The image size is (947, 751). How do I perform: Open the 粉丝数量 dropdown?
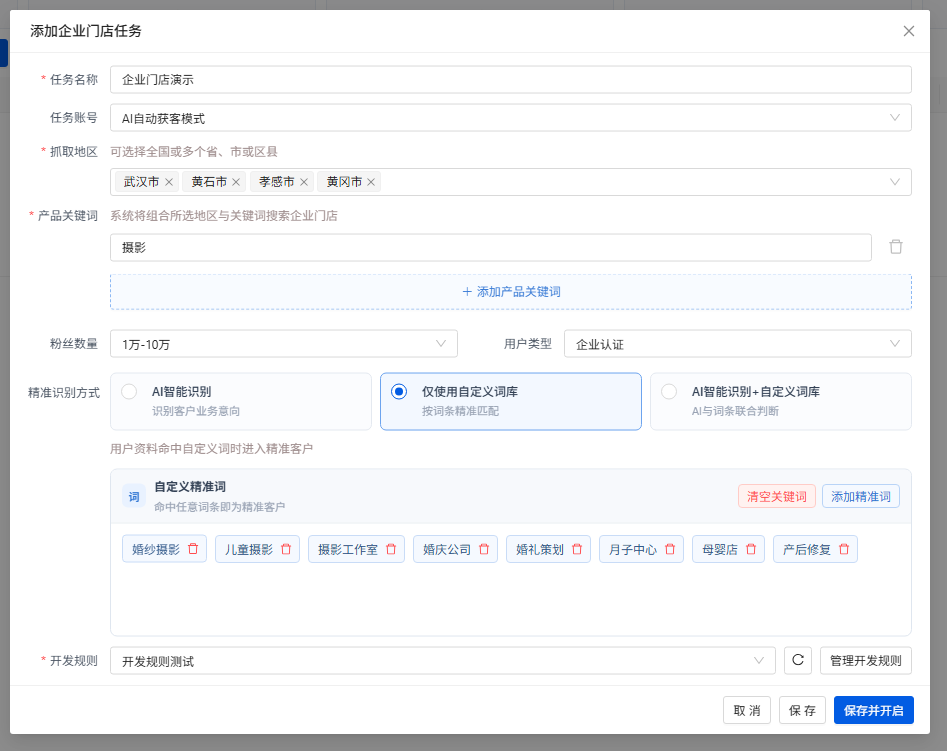click(284, 344)
